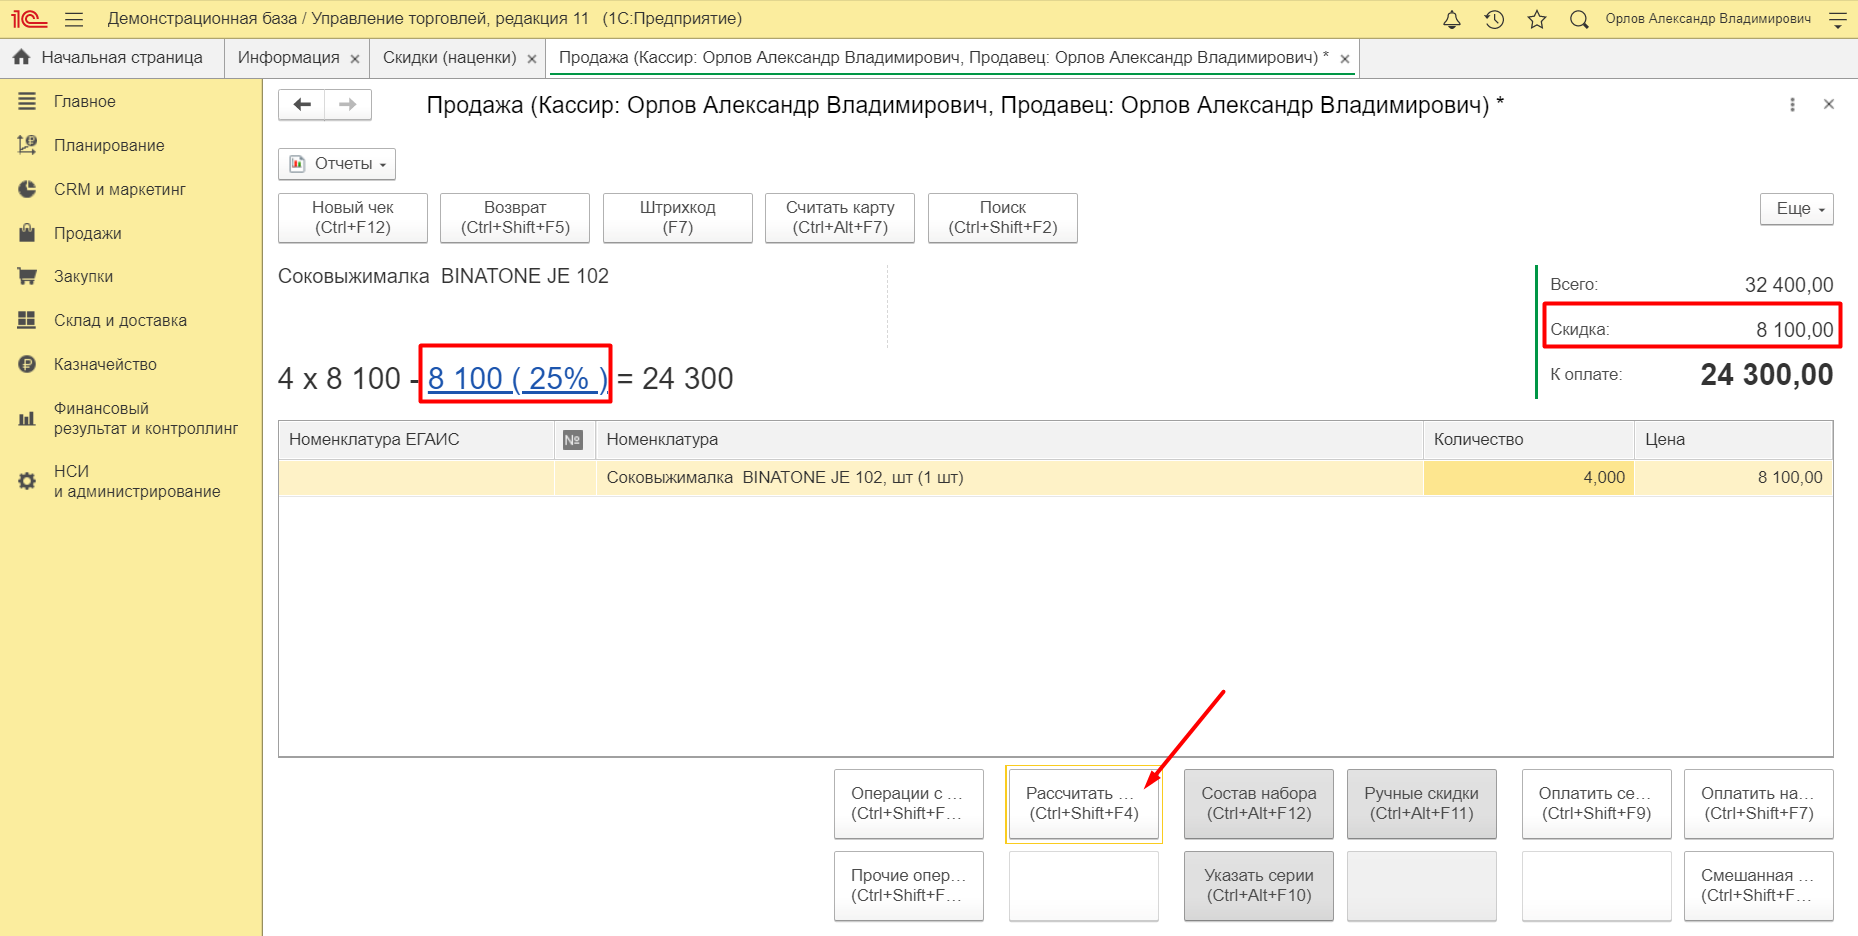Click Ручные скидки button

(x=1422, y=804)
